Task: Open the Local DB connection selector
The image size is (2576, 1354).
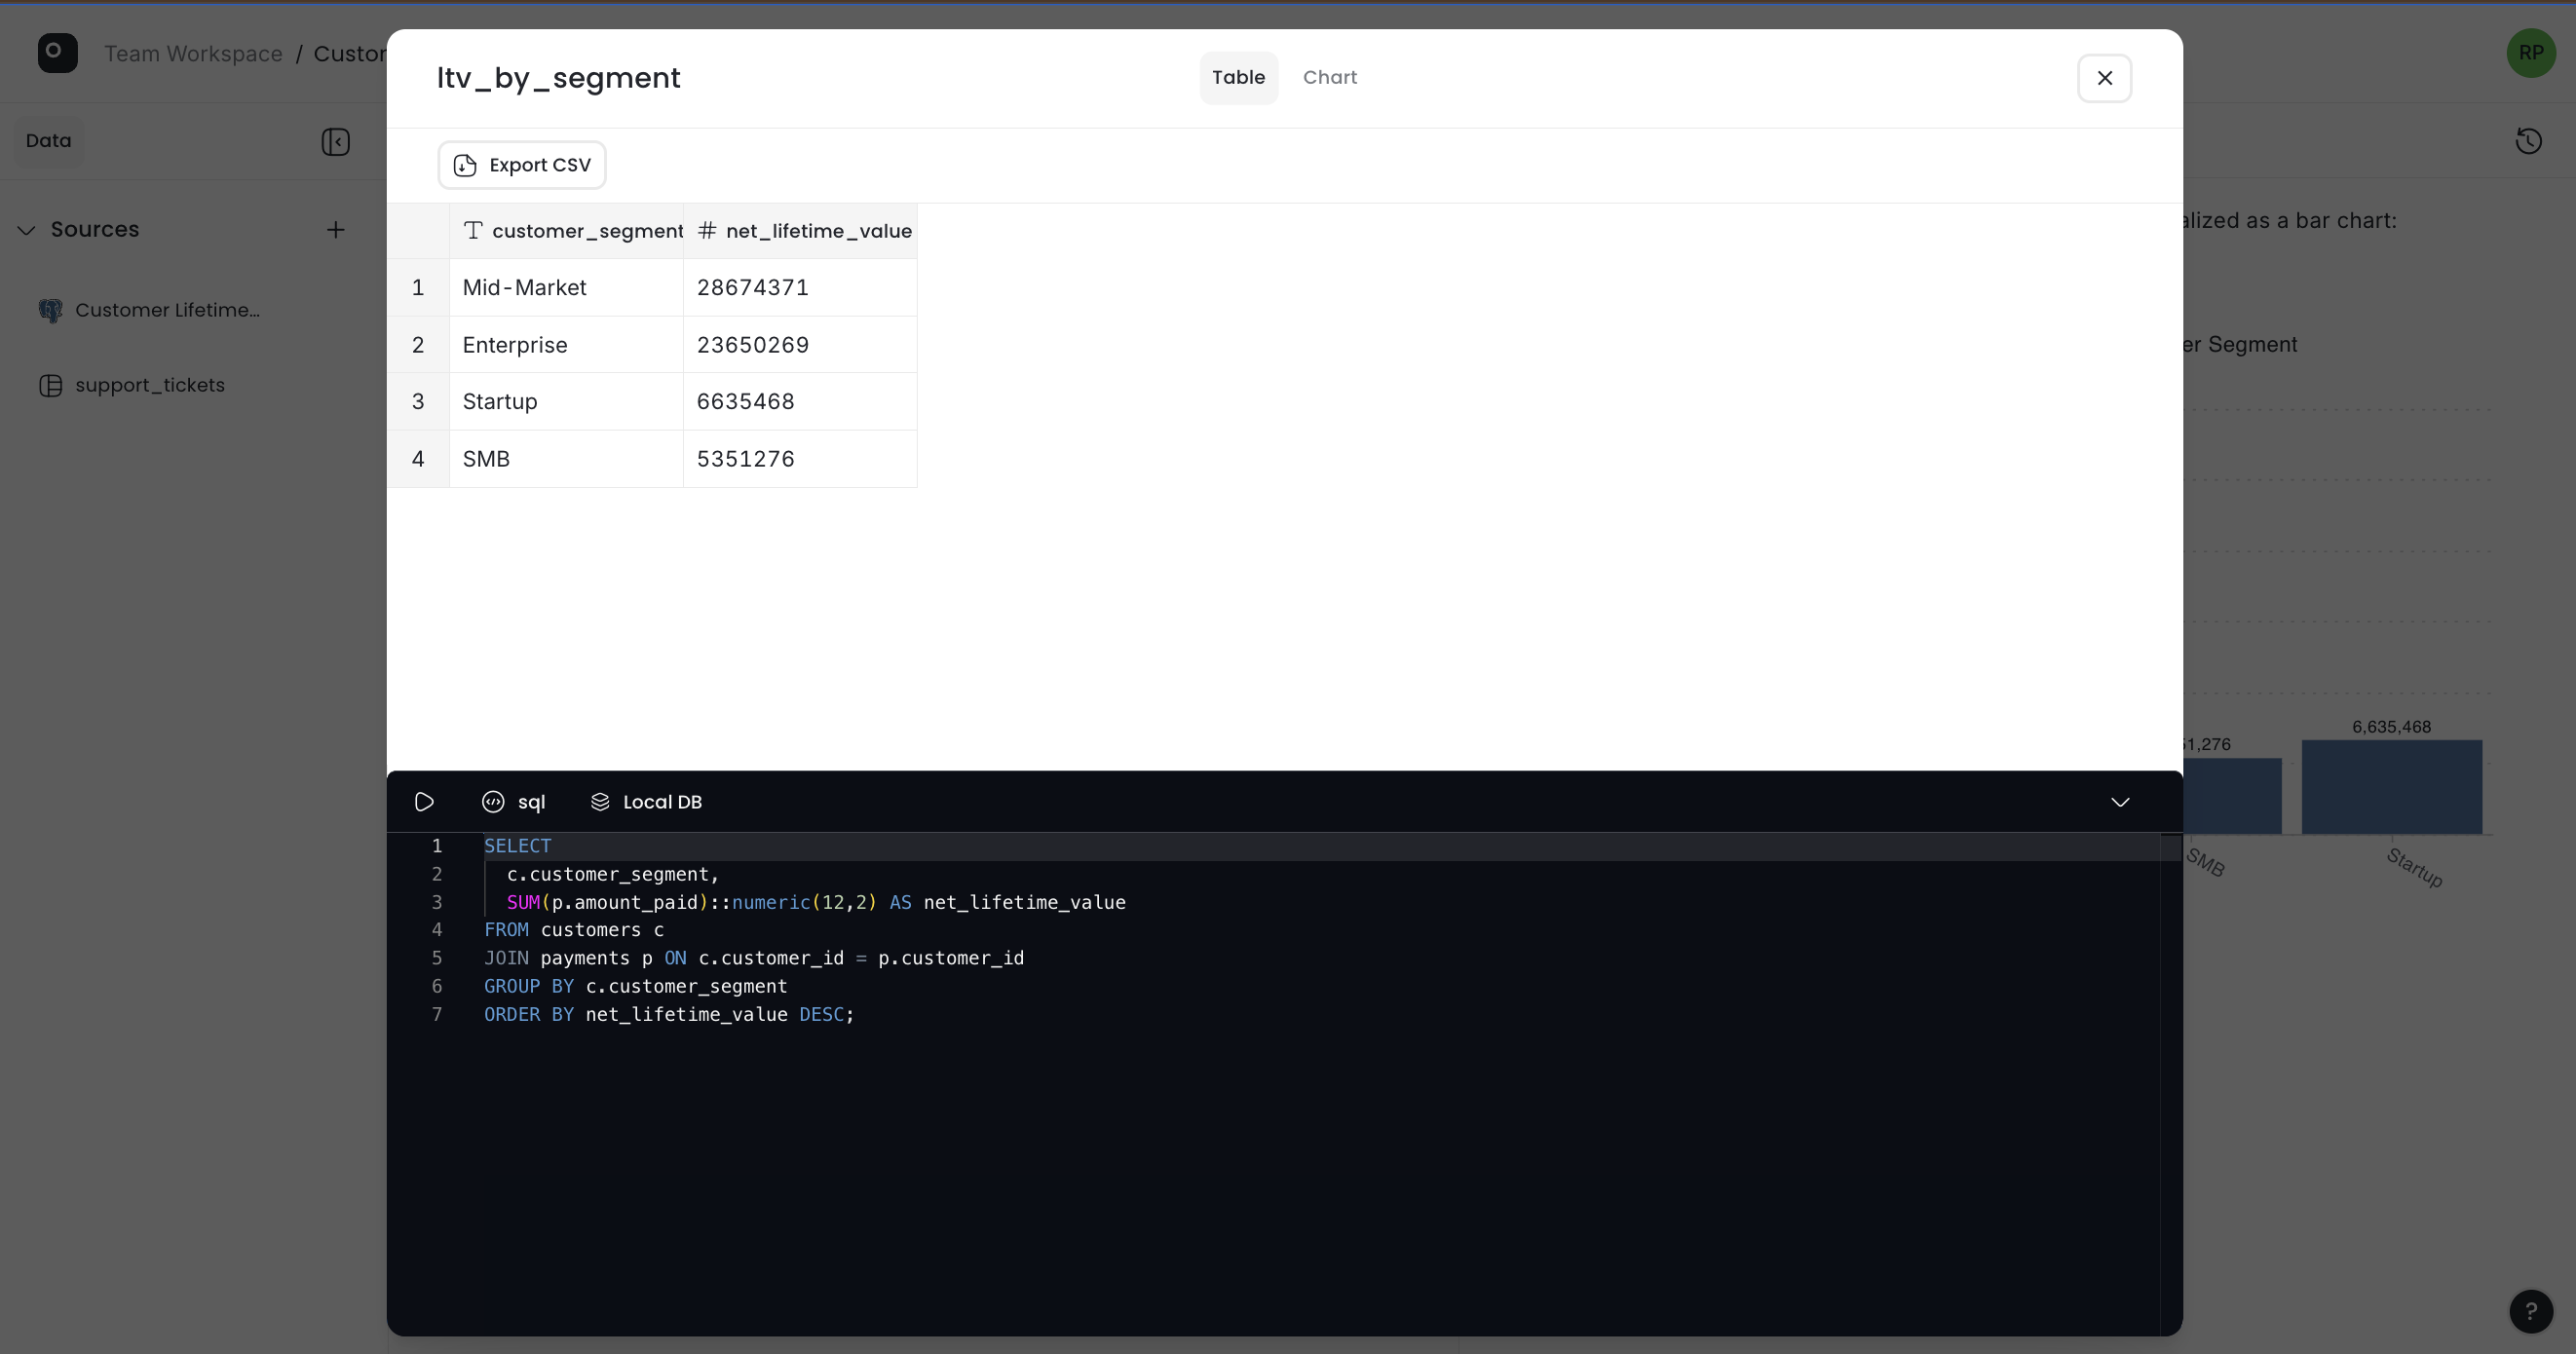Action: point(646,802)
